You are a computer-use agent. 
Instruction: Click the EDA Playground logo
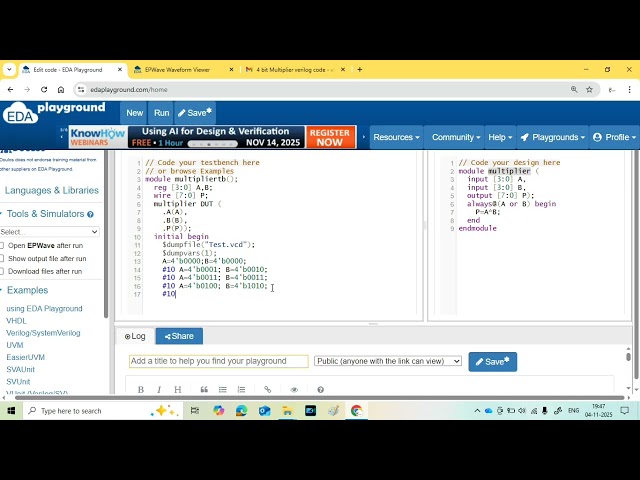54,113
